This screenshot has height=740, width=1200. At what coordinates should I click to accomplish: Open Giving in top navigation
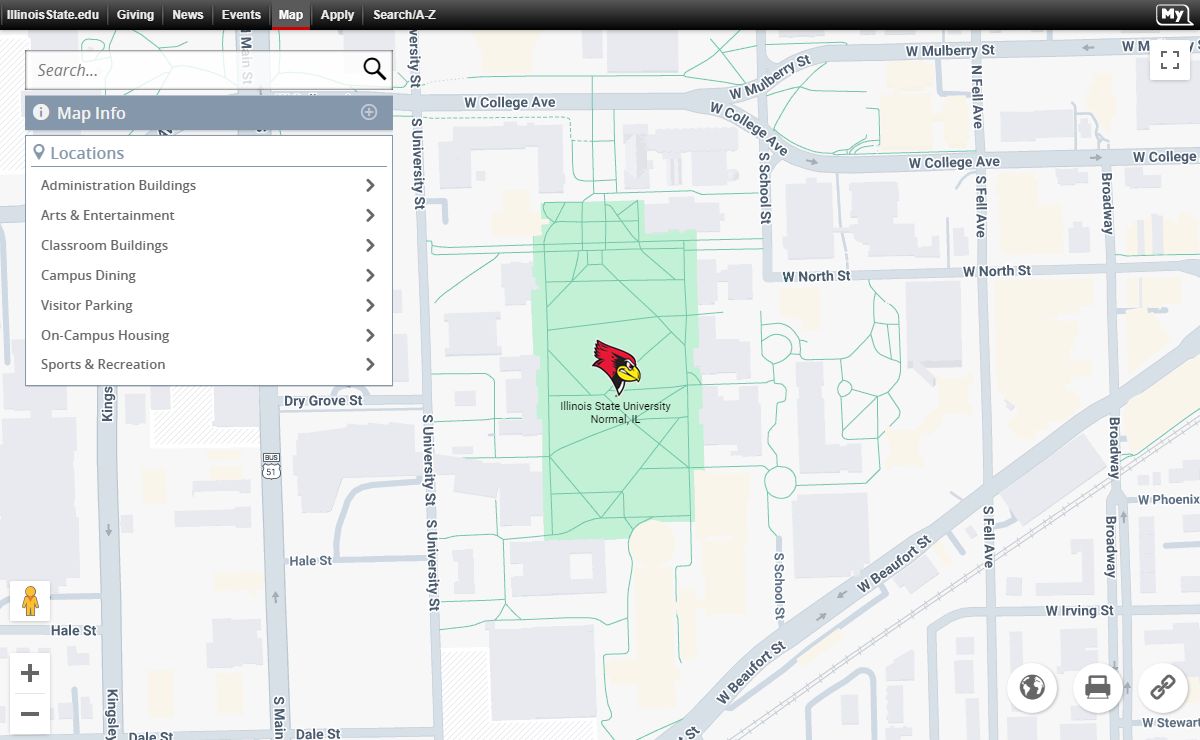point(135,14)
